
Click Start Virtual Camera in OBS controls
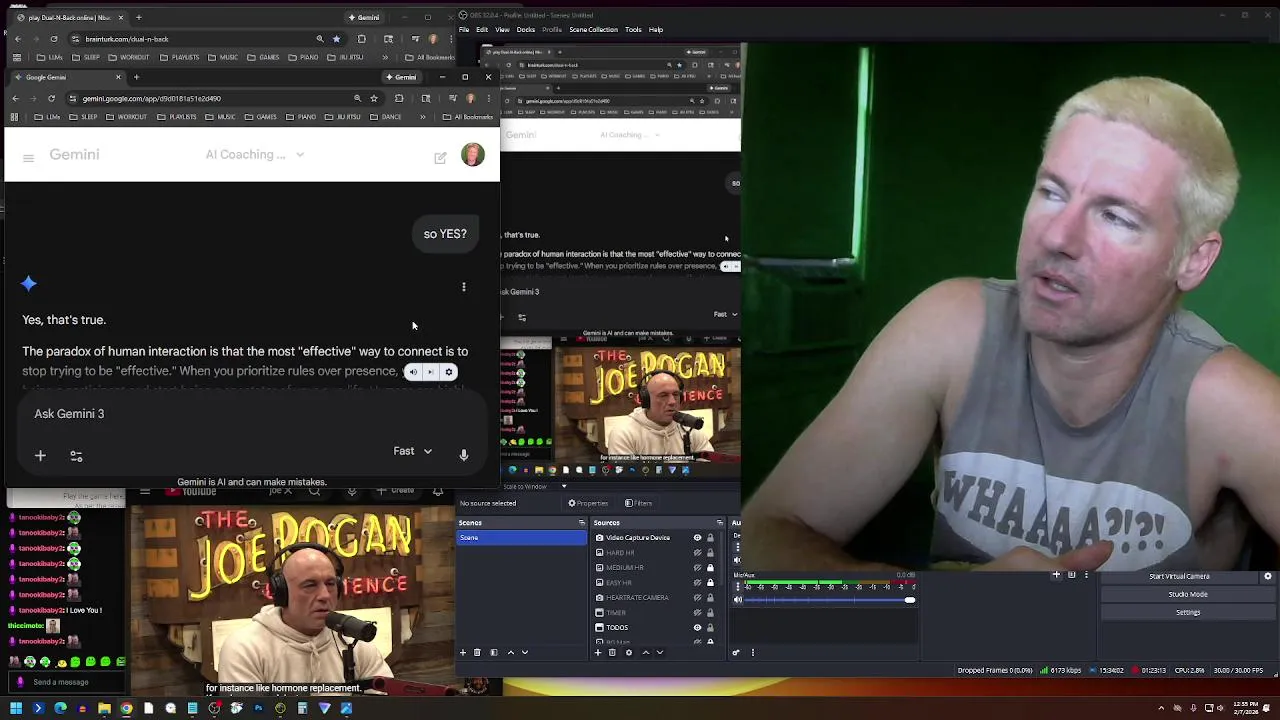click(x=1180, y=576)
